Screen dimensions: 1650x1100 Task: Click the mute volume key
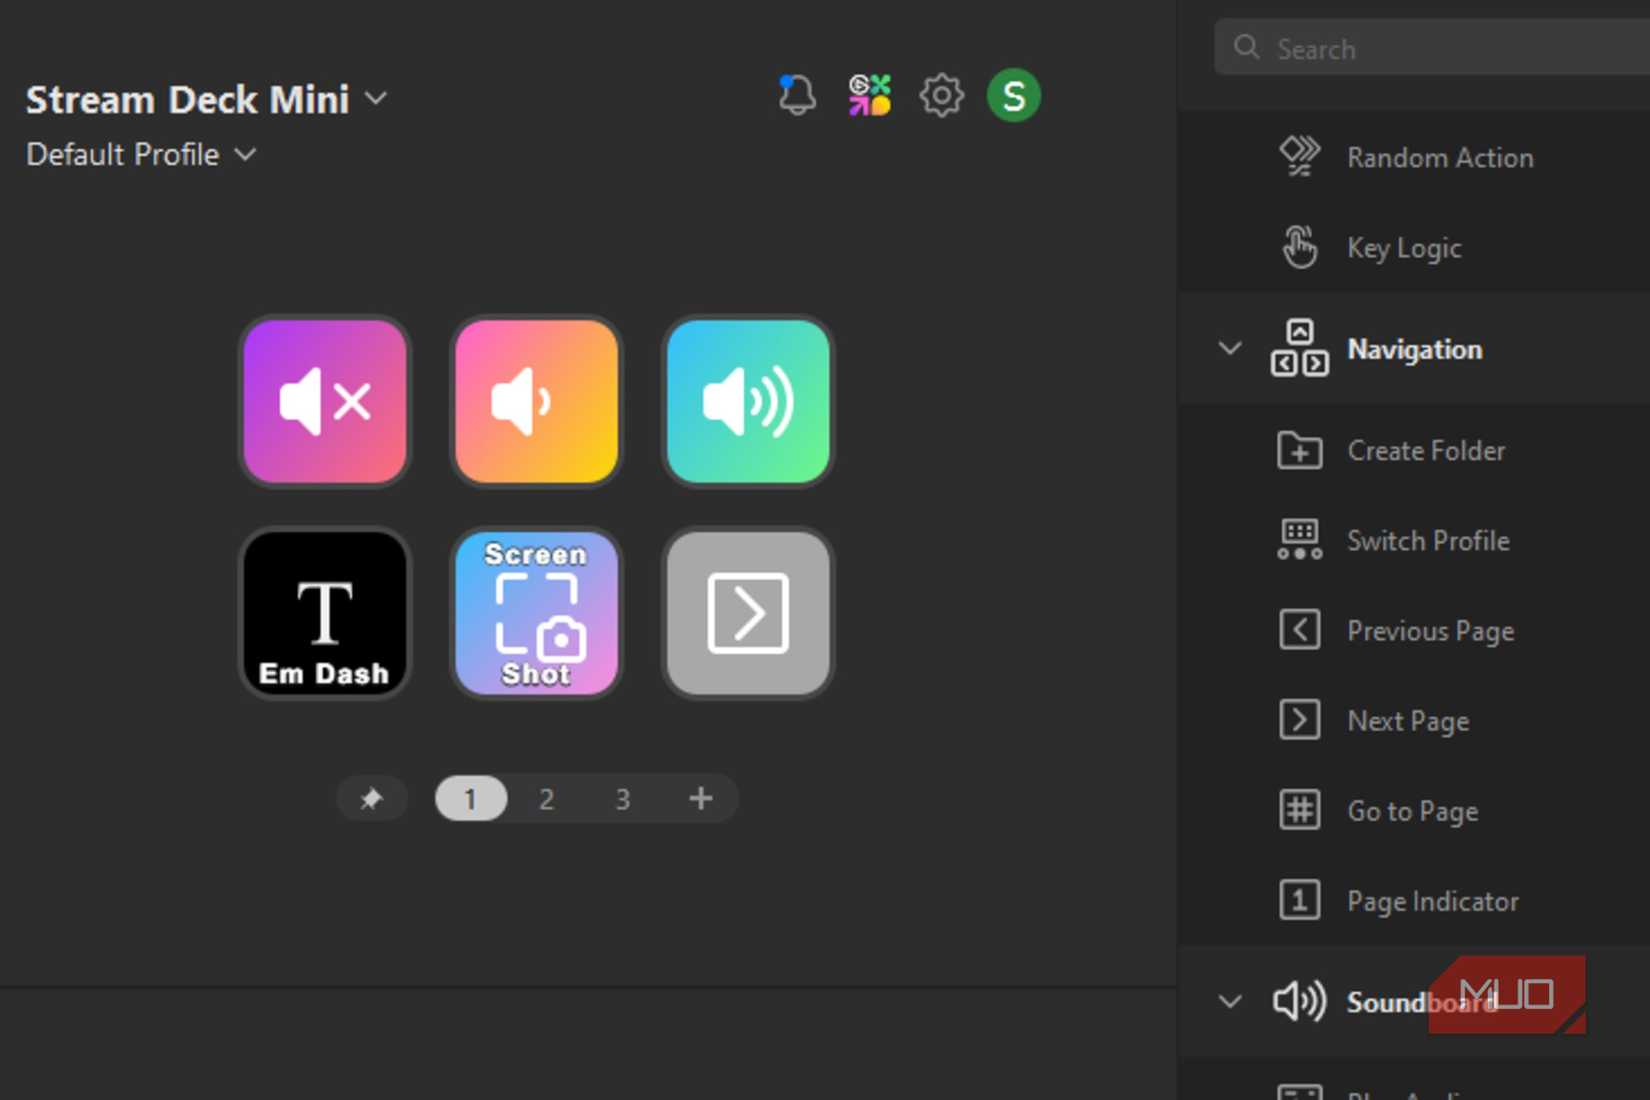(x=325, y=402)
